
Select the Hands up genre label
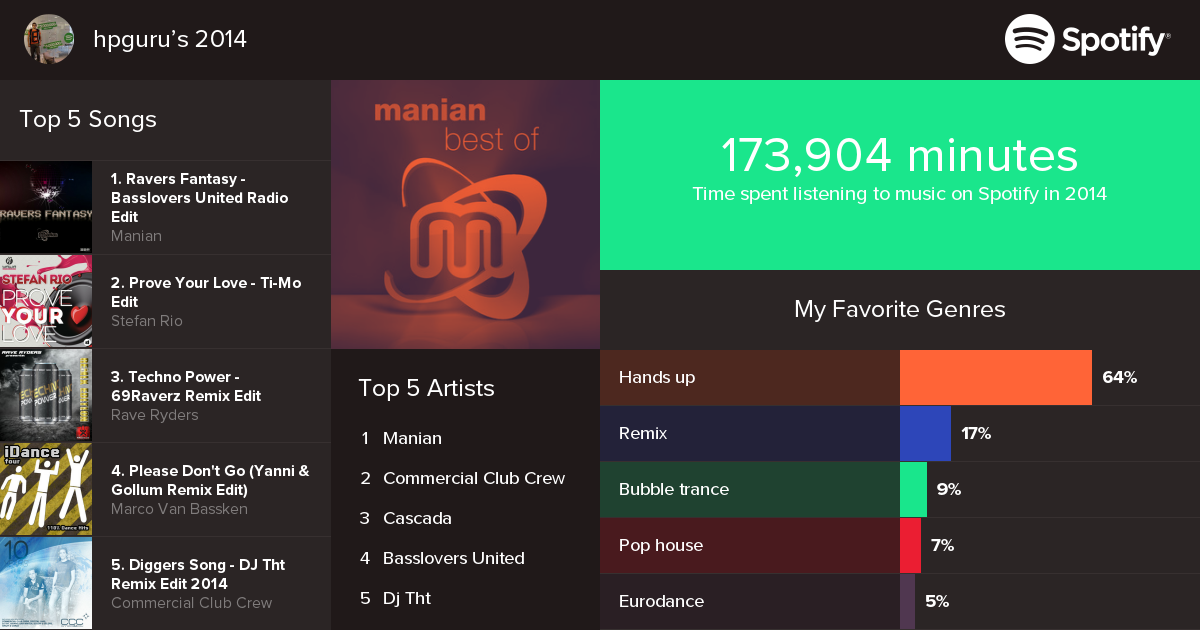[x=657, y=378]
